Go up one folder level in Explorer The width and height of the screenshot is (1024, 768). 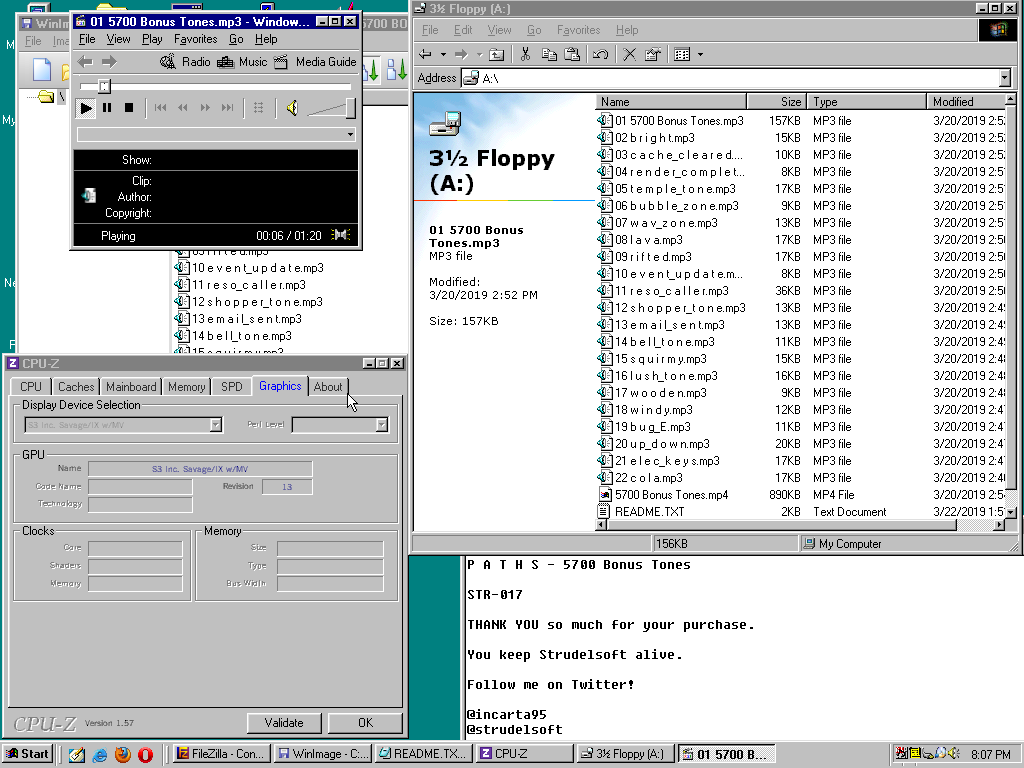(496, 54)
